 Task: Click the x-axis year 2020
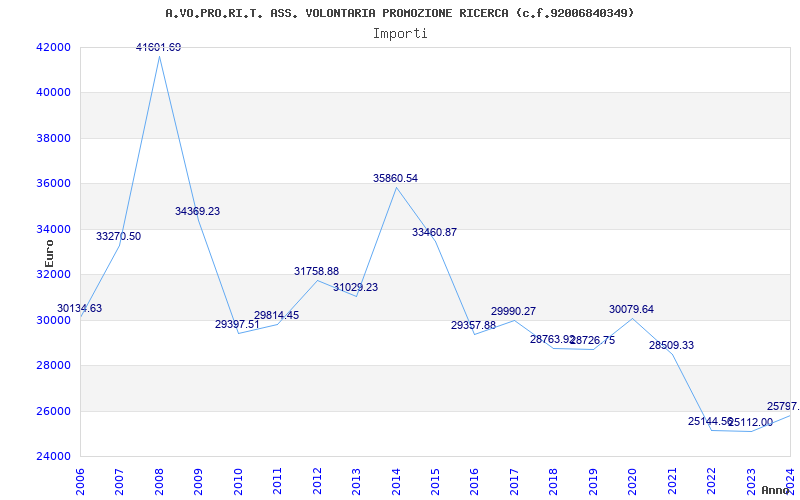tap(633, 481)
